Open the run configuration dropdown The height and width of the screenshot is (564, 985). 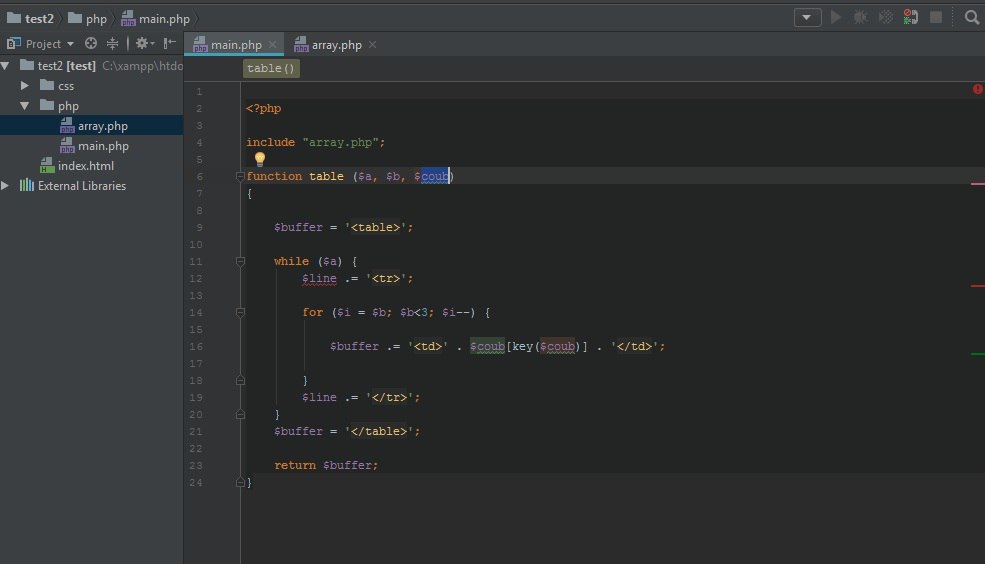point(807,17)
